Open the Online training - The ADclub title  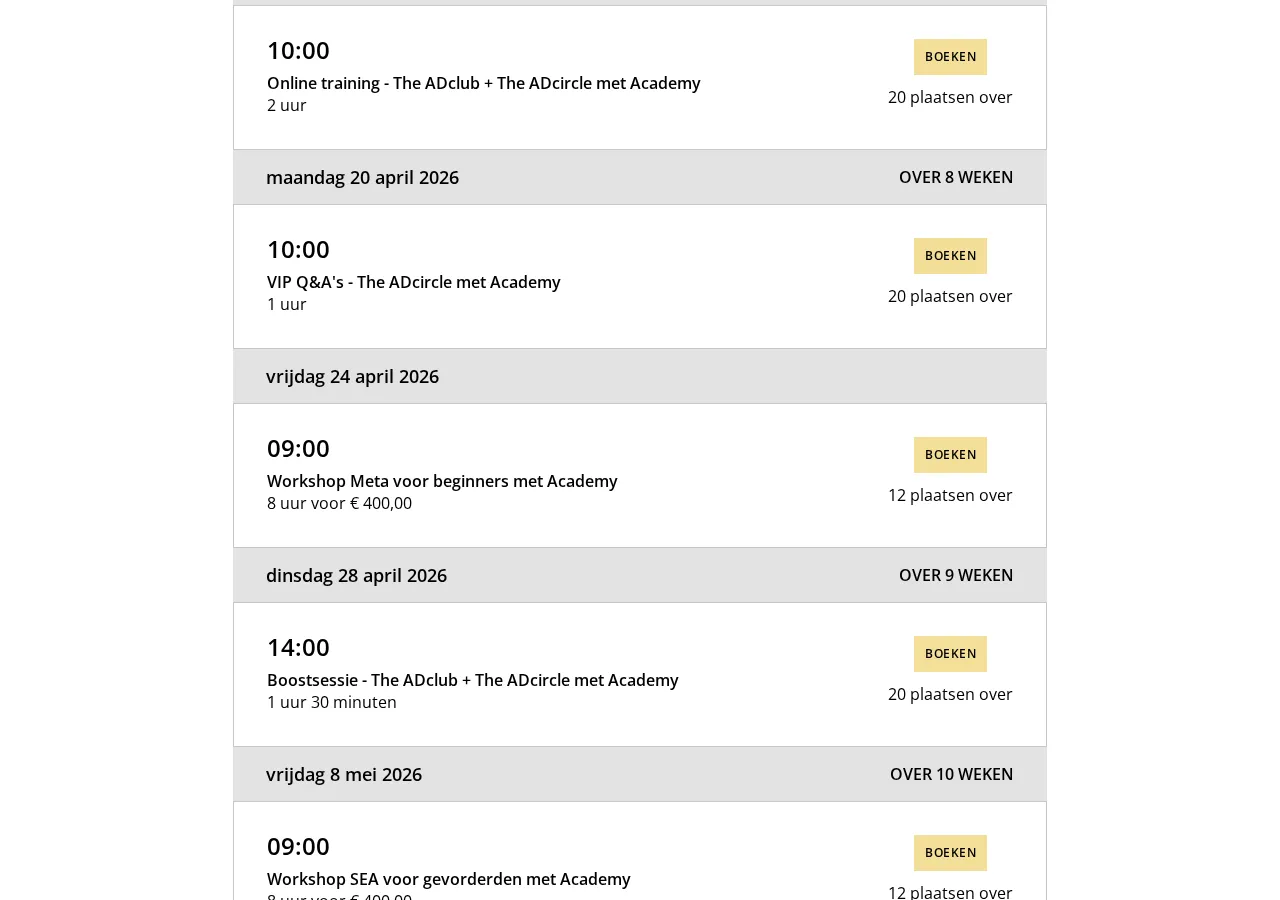pos(484,83)
